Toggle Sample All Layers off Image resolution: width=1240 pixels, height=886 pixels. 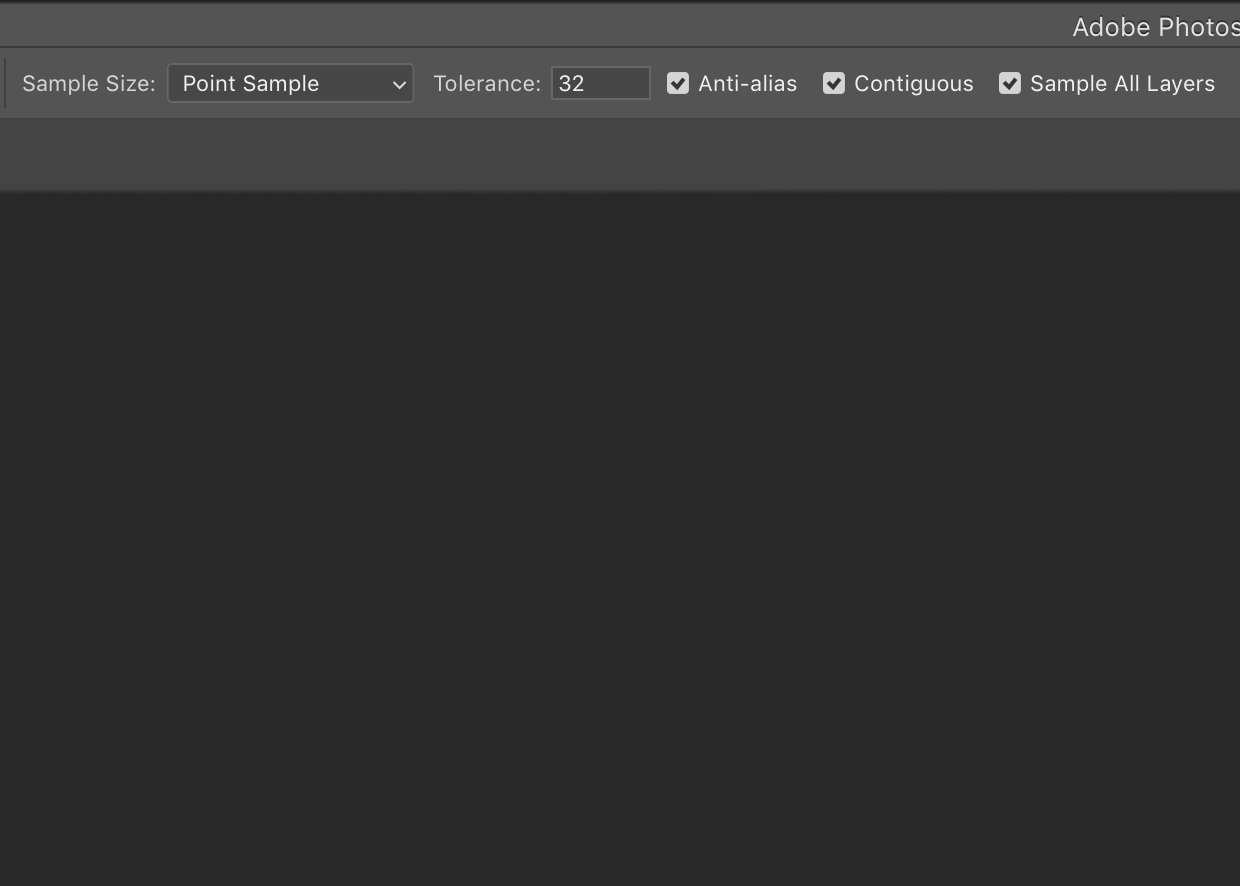pyautogui.click(x=1009, y=83)
